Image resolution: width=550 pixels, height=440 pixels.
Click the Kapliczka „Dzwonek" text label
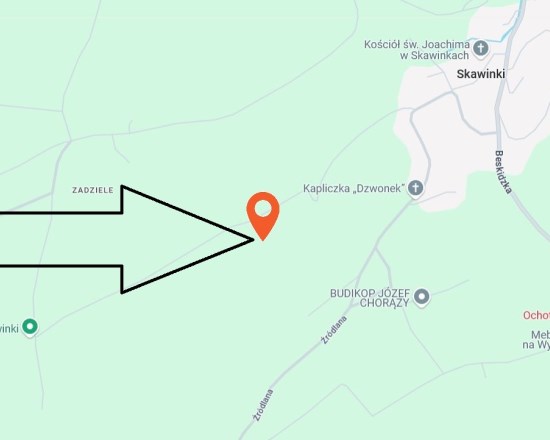(354, 188)
